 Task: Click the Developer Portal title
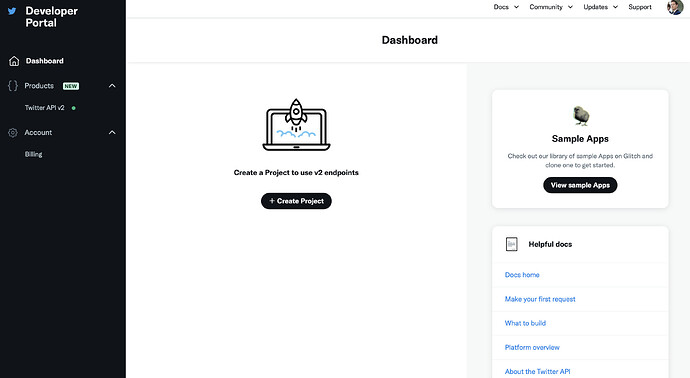tap(51, 17)
